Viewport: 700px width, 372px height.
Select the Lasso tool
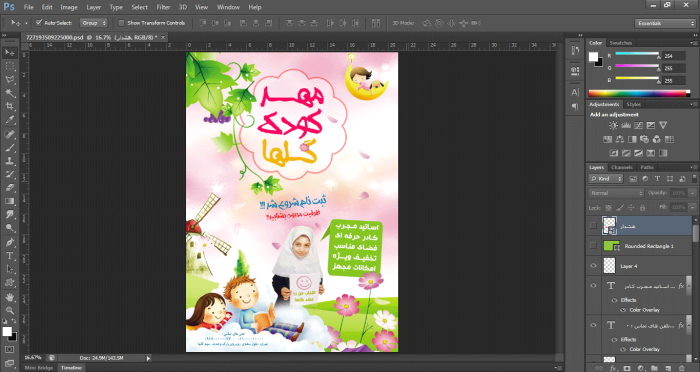pyautogui.click(x=9, y=79)
